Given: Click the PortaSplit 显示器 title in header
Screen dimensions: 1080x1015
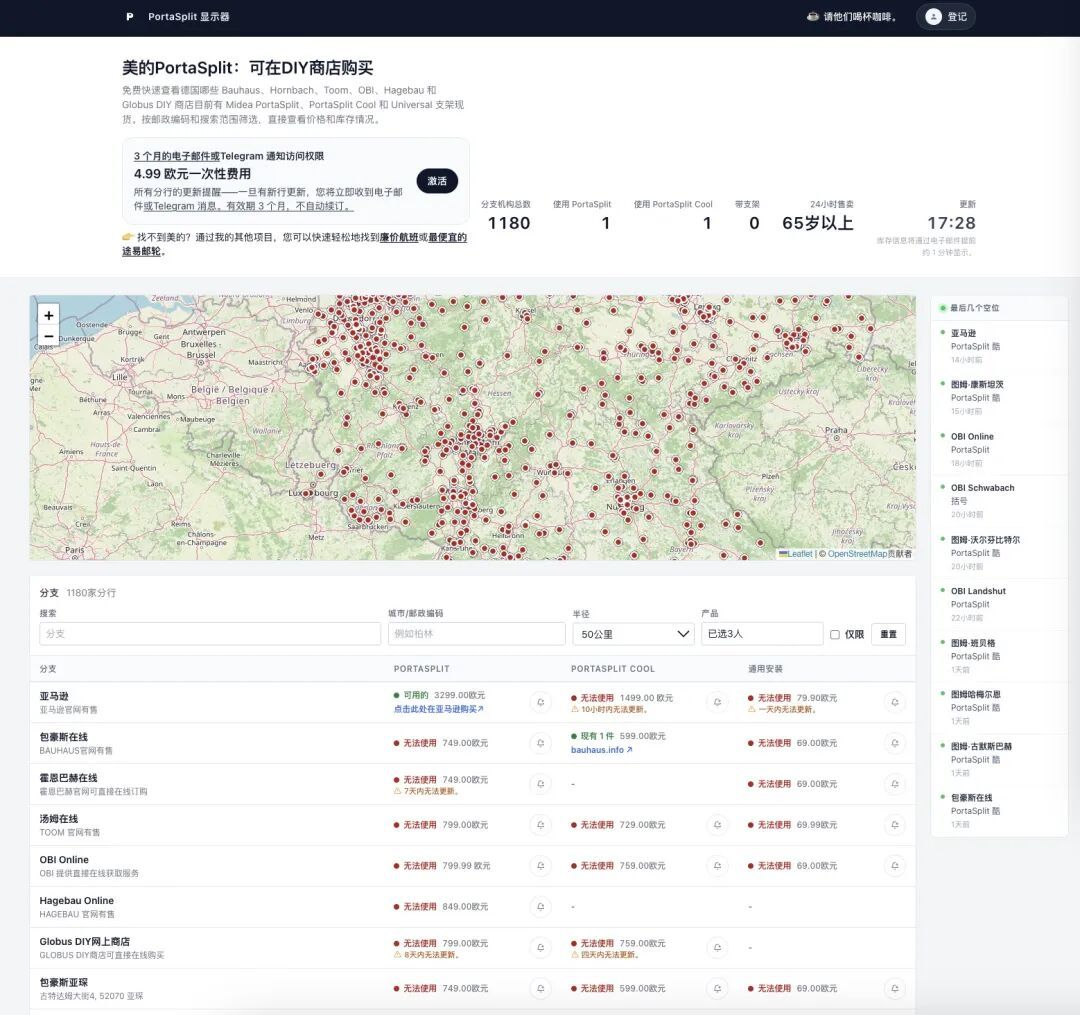Looking at the screenshot, I should pos(189,17).
